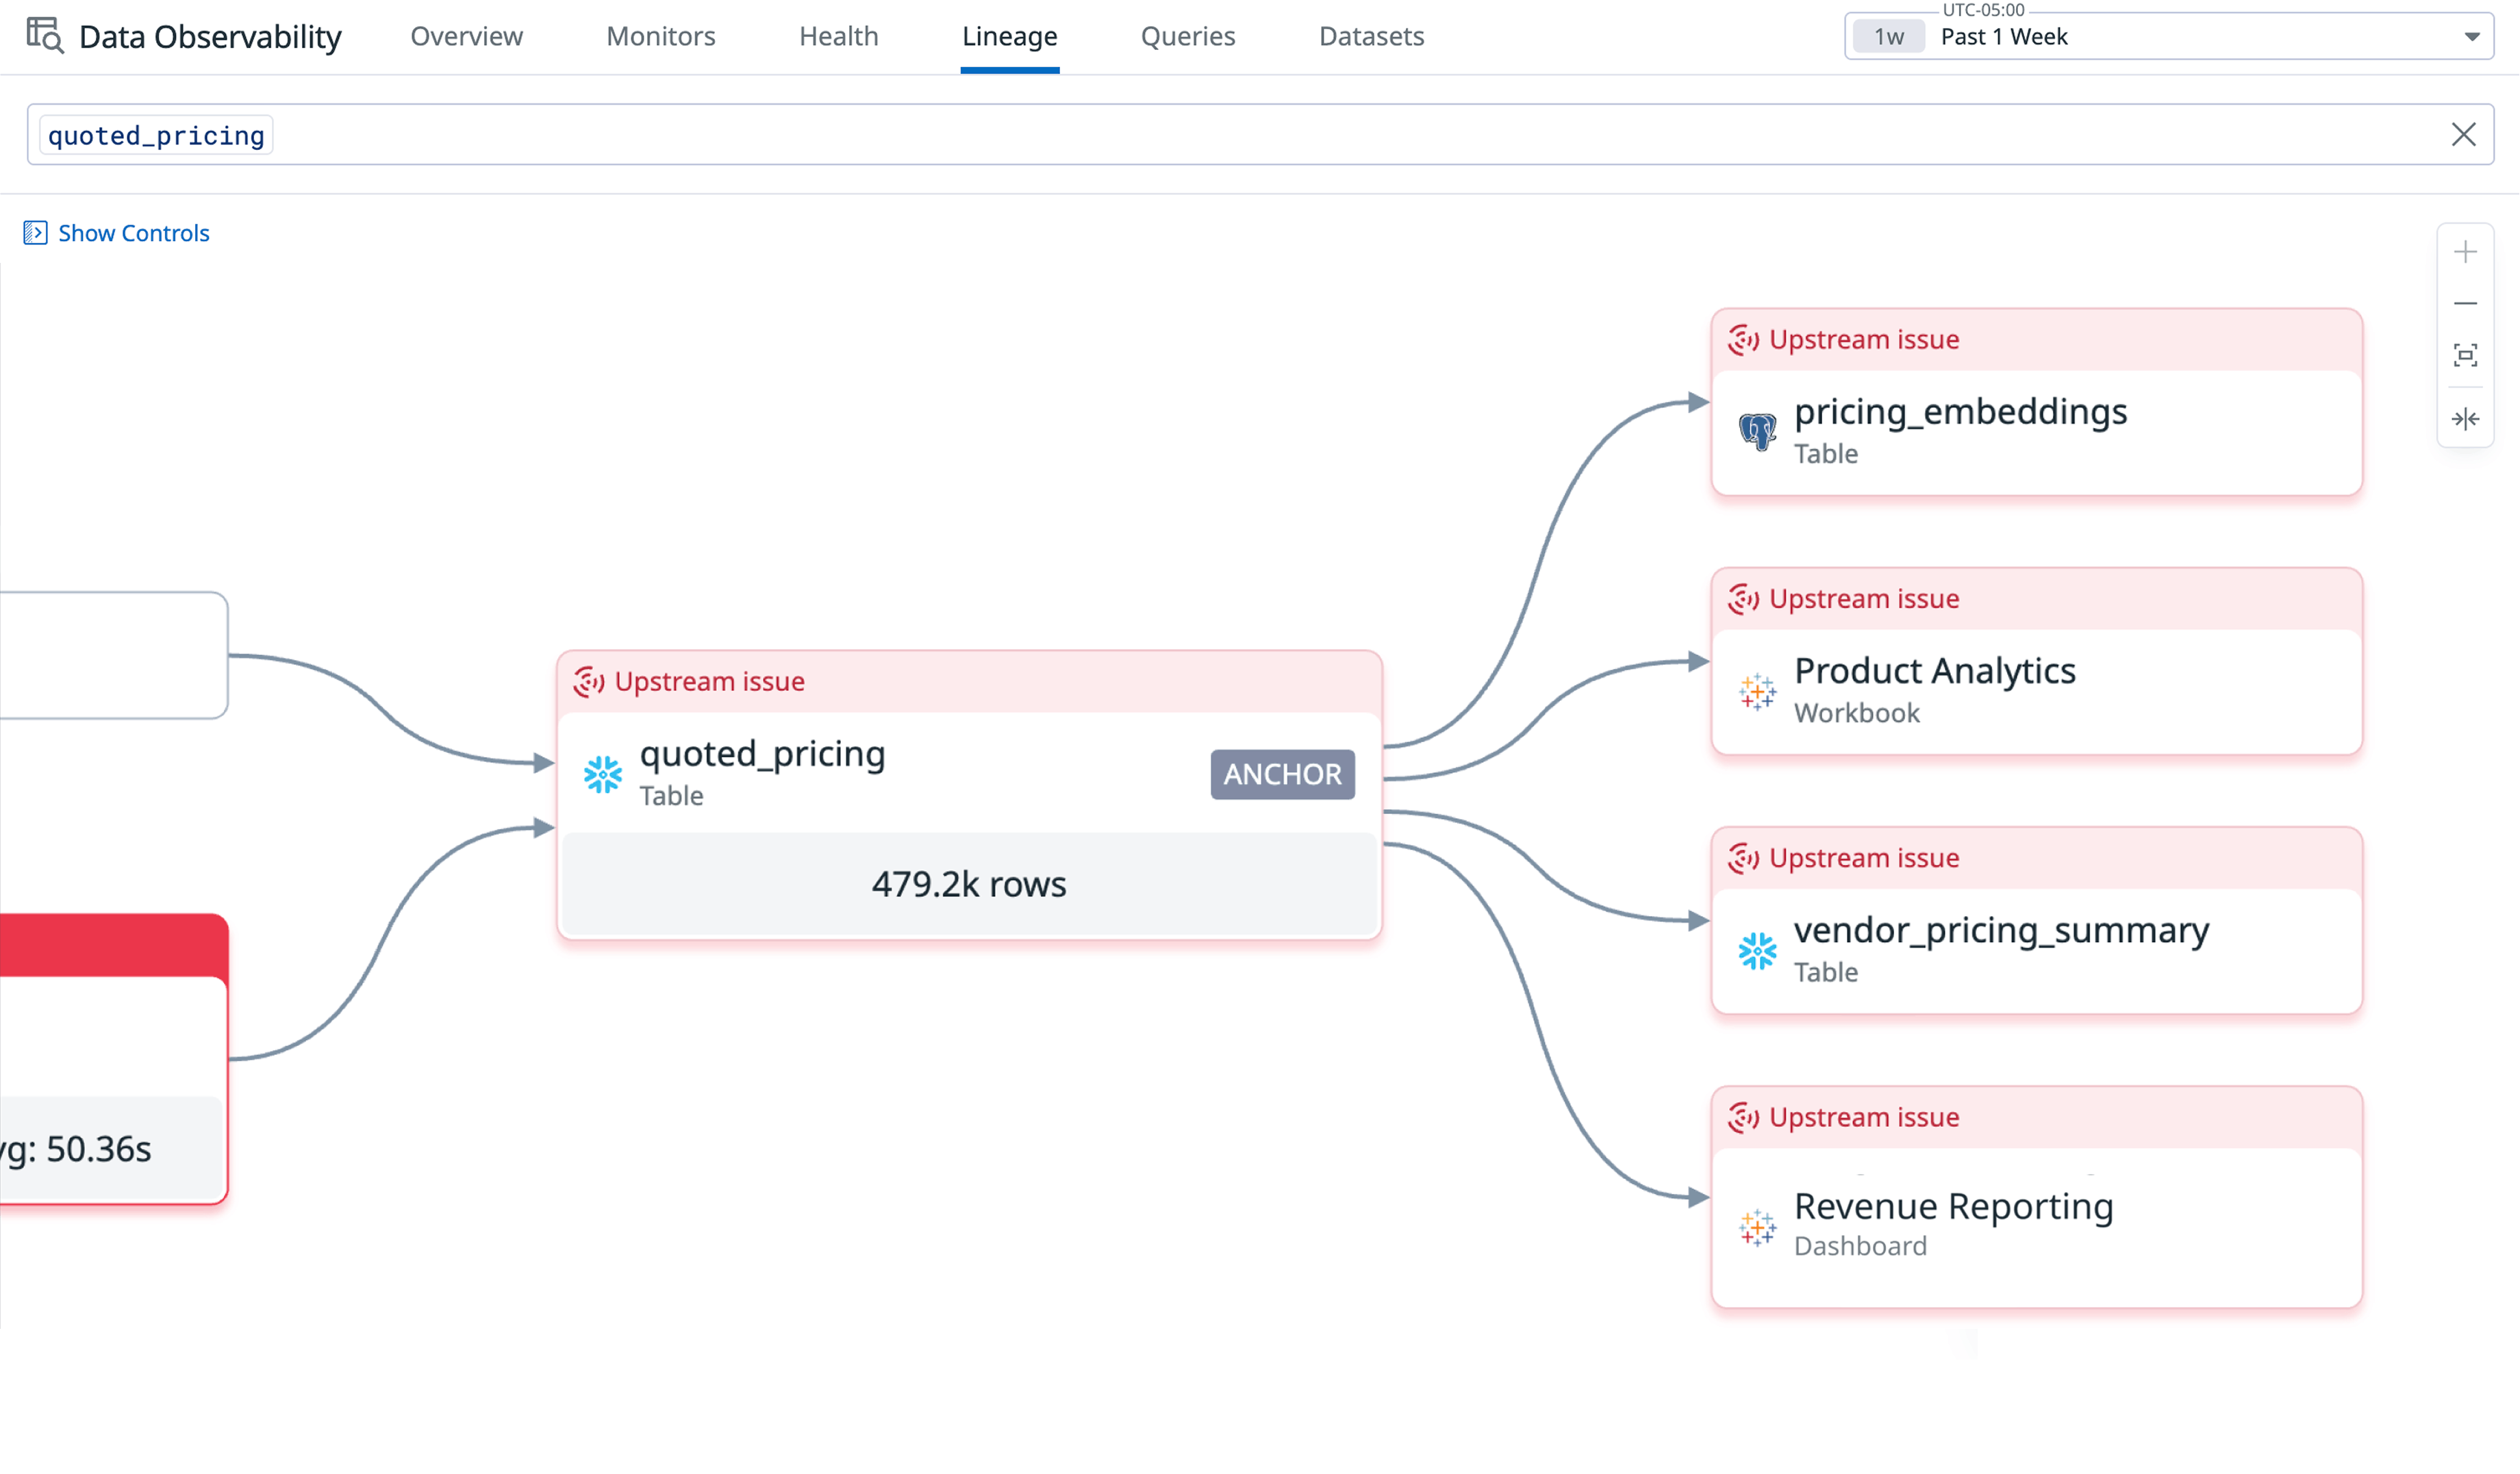
Task: Remove the quoted_pricing search chip
Action: coord(155,134)
